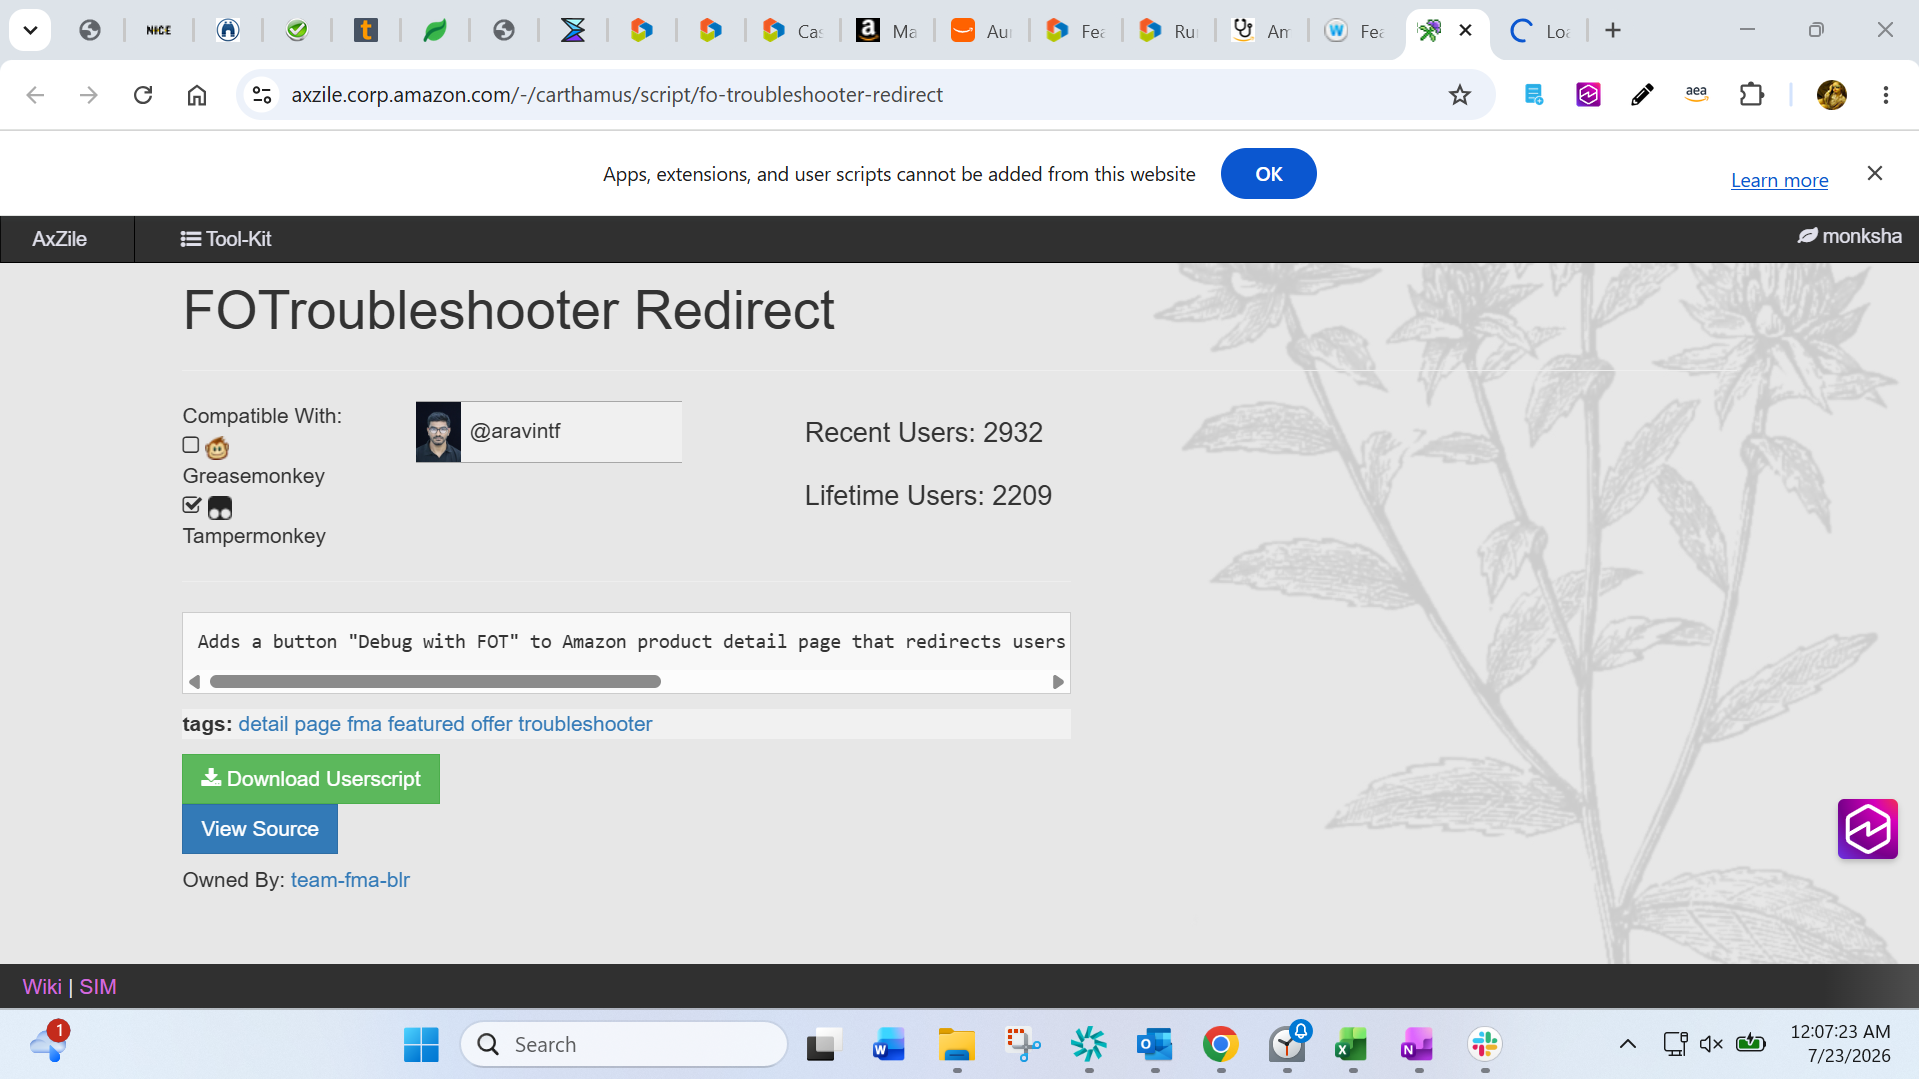This screenshot has width=1919, height=1079.
Task: Click the description's left scroll arrow
Action: click(194, 682)
